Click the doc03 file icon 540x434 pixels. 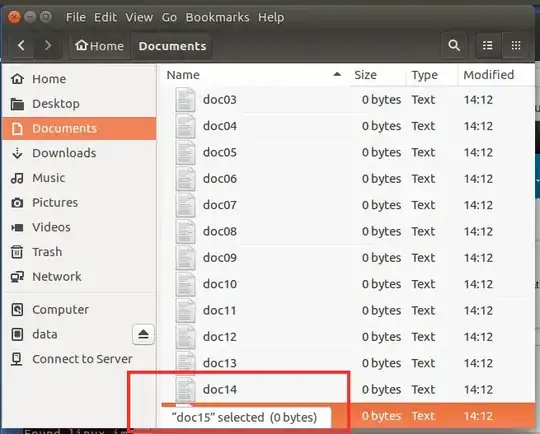185,100
